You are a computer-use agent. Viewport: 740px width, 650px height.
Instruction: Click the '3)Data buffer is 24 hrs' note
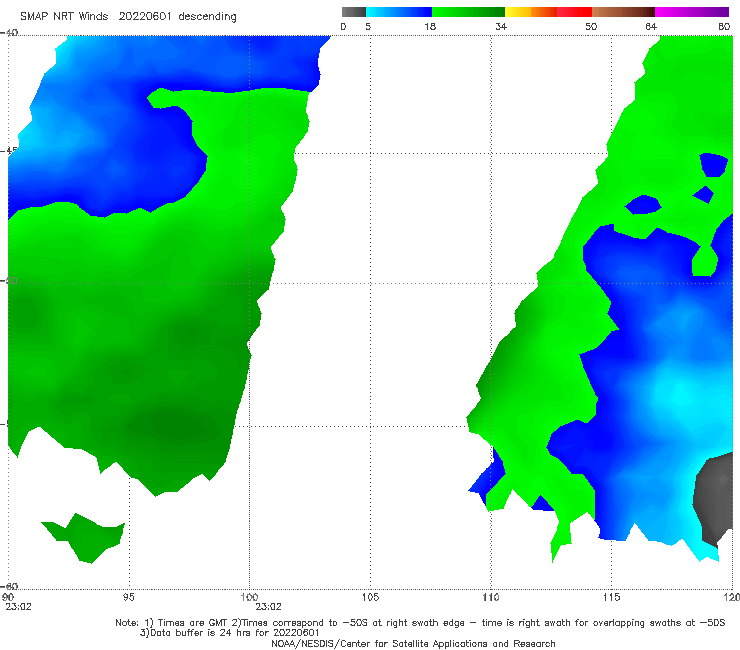pos(229,633)
